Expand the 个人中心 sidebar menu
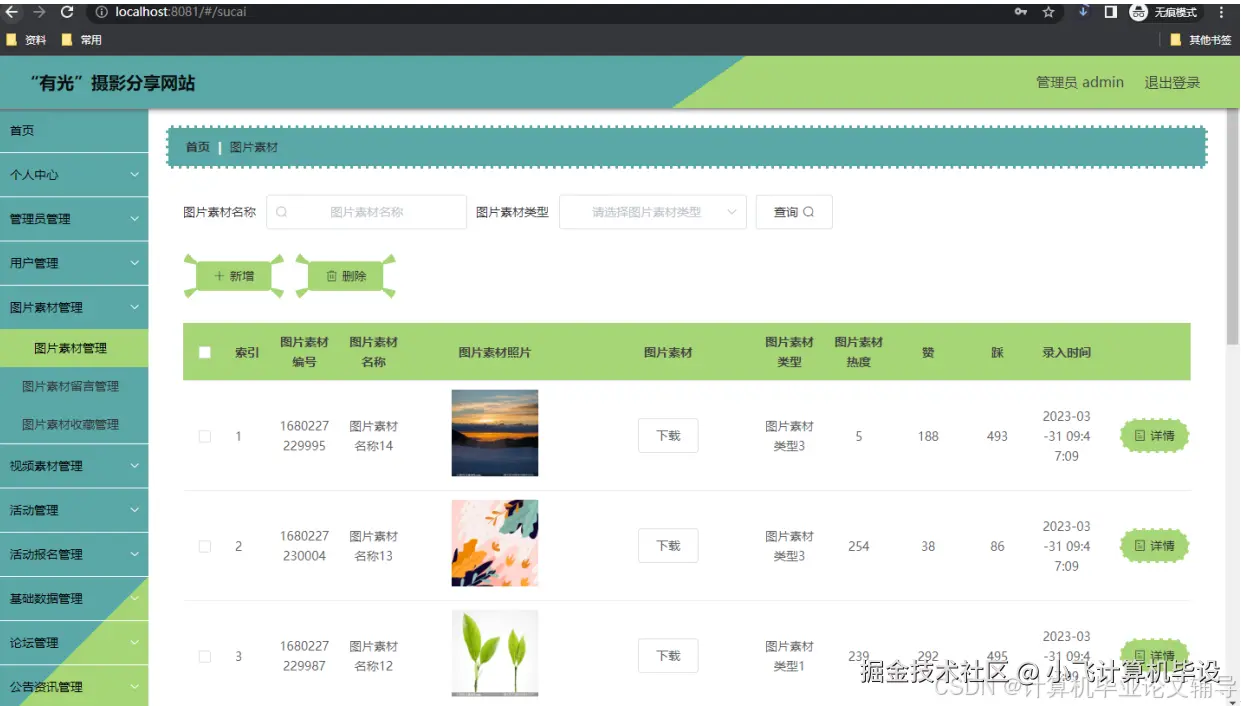Screen dimensions: 1241x706 point(74,174)
